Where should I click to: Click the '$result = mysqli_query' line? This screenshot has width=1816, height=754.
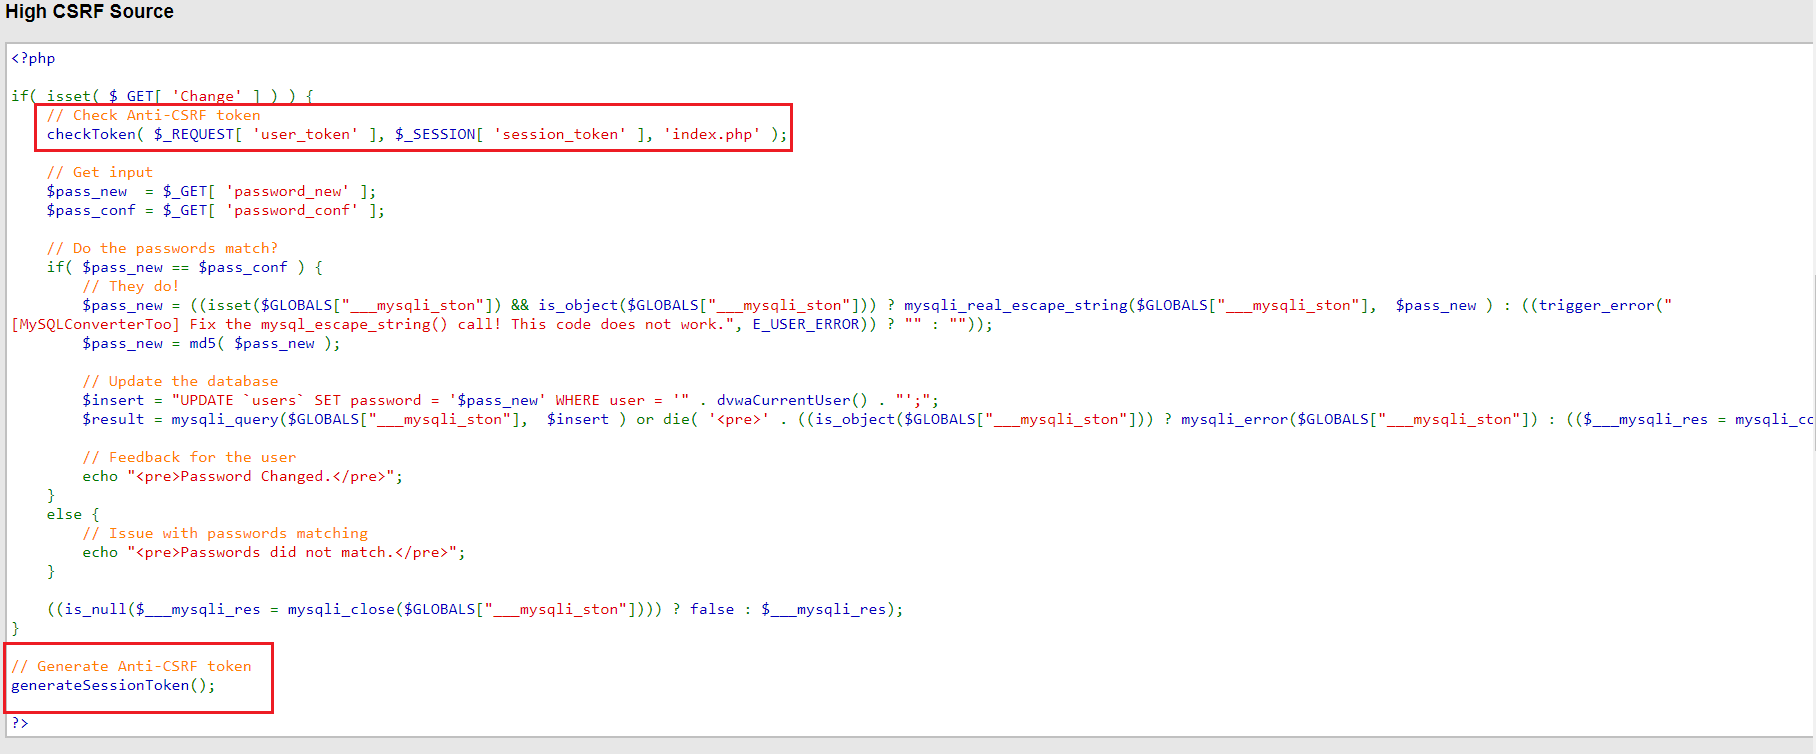pyautogui.click(x=948, y=419)
